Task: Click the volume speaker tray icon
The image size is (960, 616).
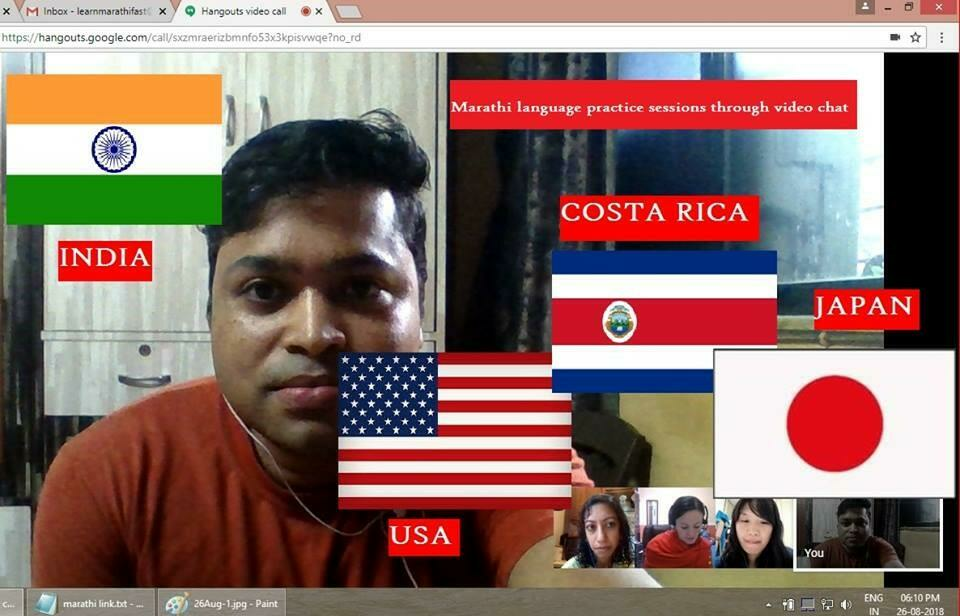Action: (846, 604)
